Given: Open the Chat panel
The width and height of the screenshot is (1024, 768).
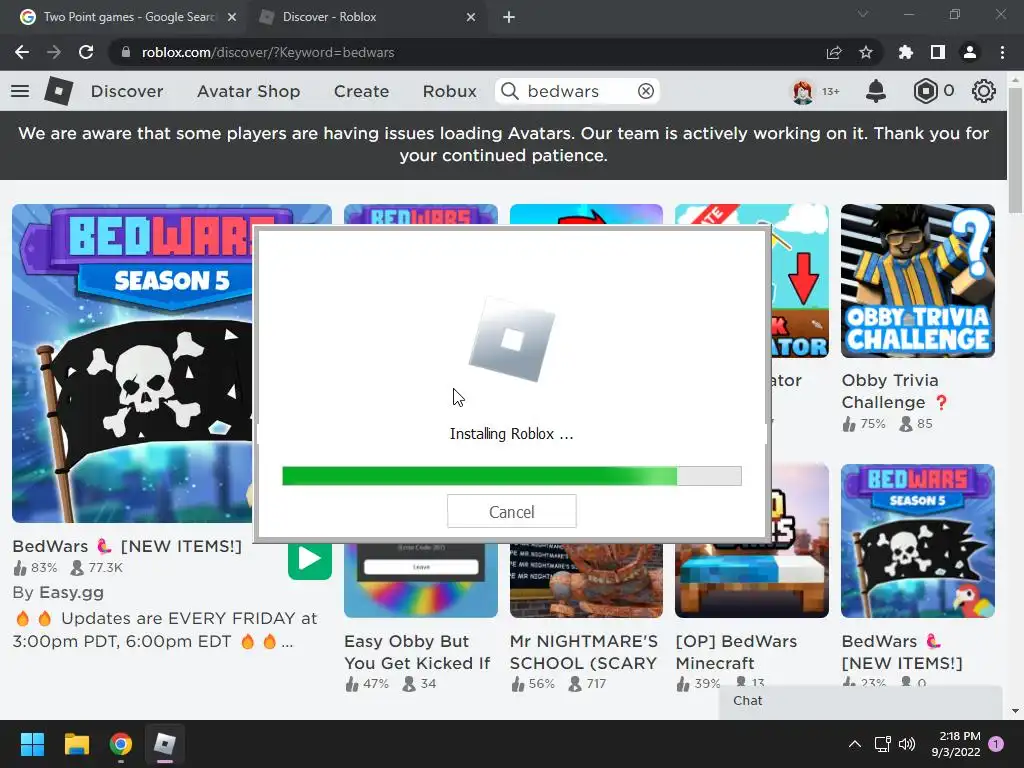Looking at the screenshot, I should 860,701.
